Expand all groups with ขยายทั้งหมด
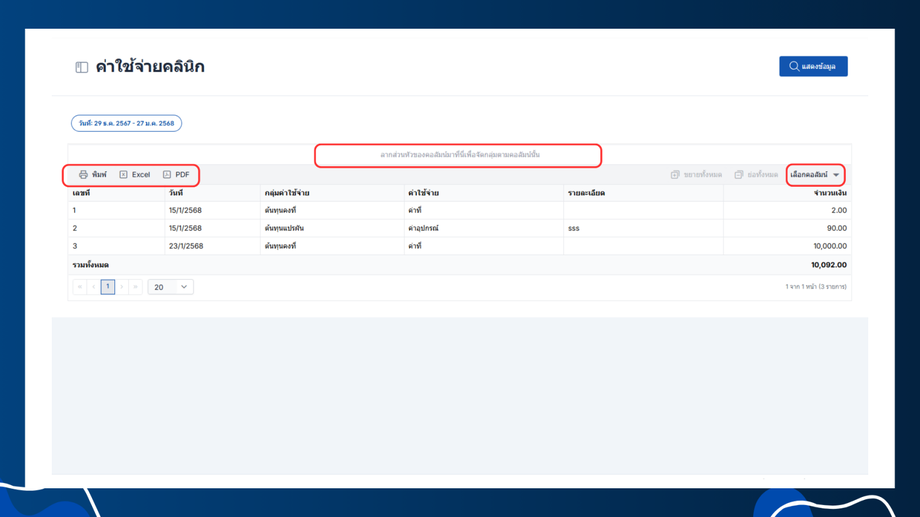The height and width of the screenshot is (517, 920). coord(696,175)
